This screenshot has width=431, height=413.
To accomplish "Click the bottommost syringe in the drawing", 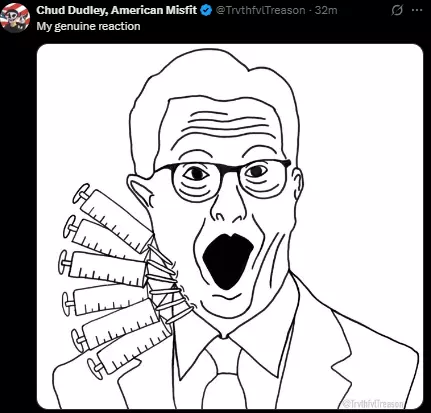I will [x=130, y=350].
